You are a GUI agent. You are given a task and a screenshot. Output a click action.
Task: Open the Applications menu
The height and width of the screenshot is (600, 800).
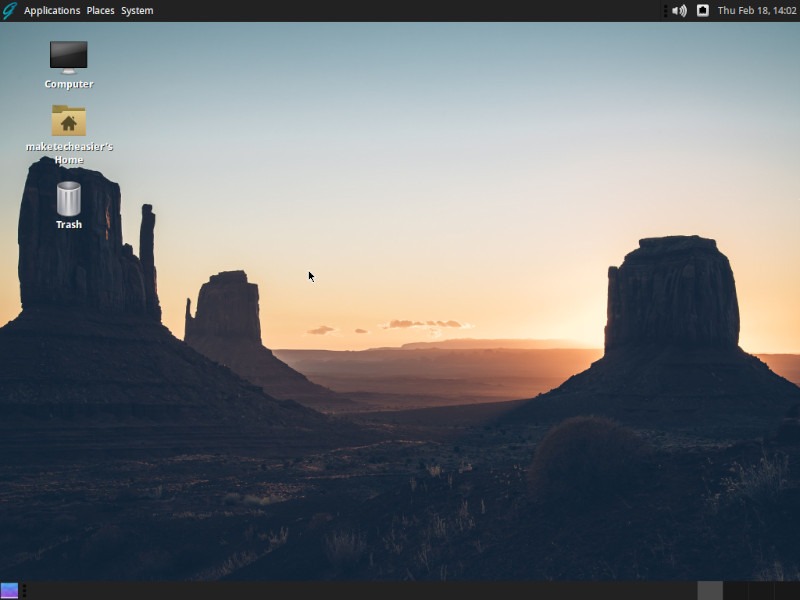click(x=51, y=10)
